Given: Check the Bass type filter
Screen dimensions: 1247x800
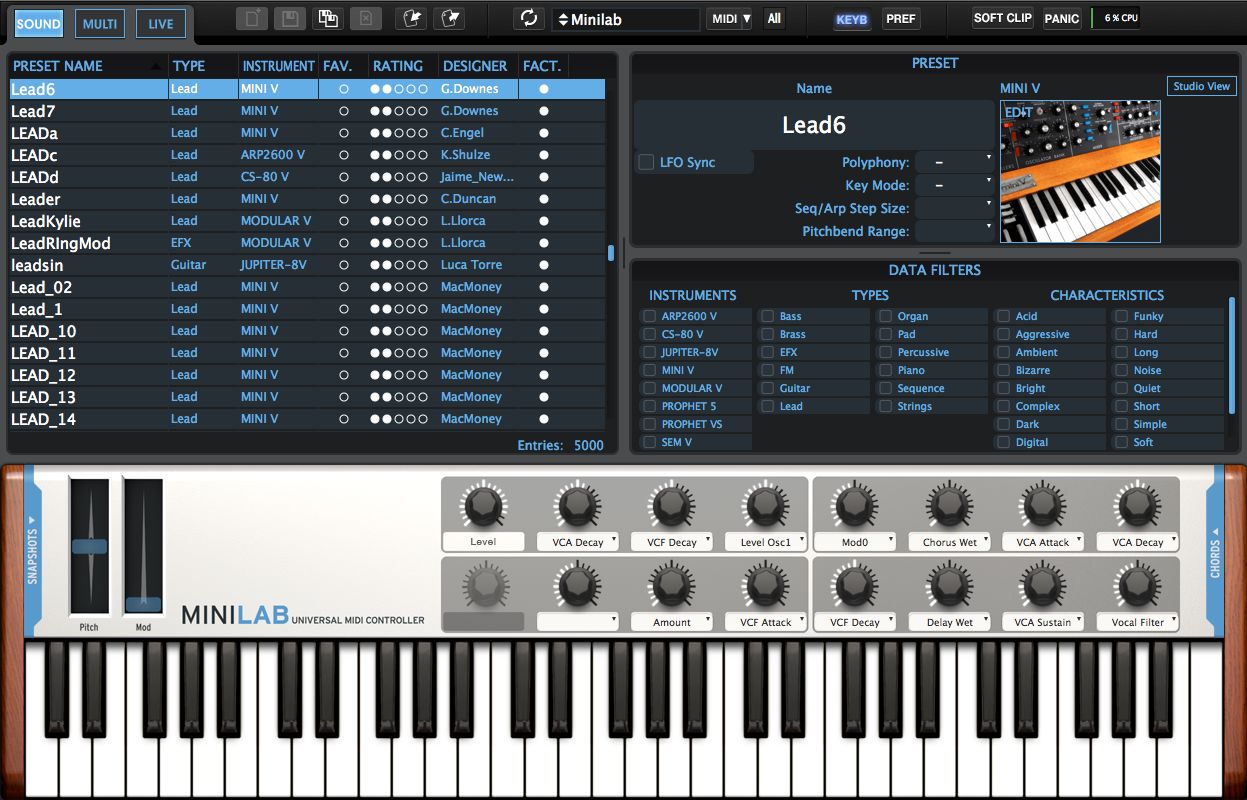Looking at the screenshot, I should tap(767, 316).
